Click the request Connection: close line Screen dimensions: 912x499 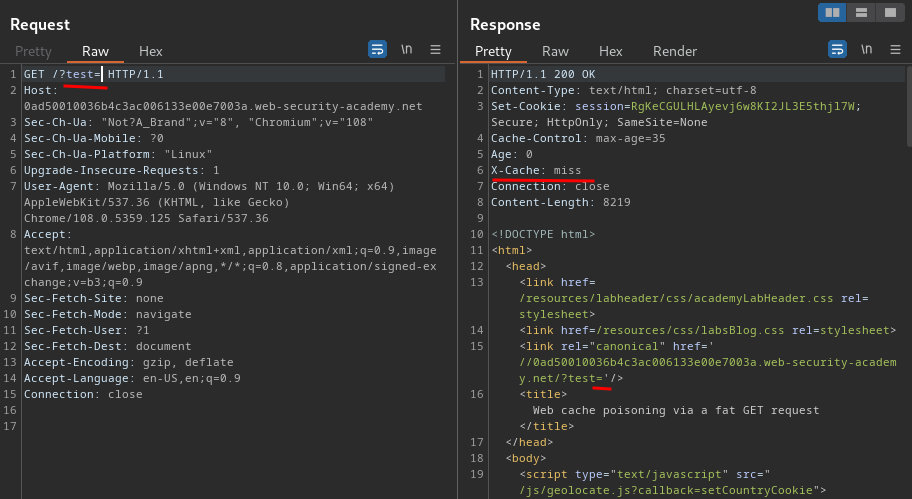pos(83,394)
